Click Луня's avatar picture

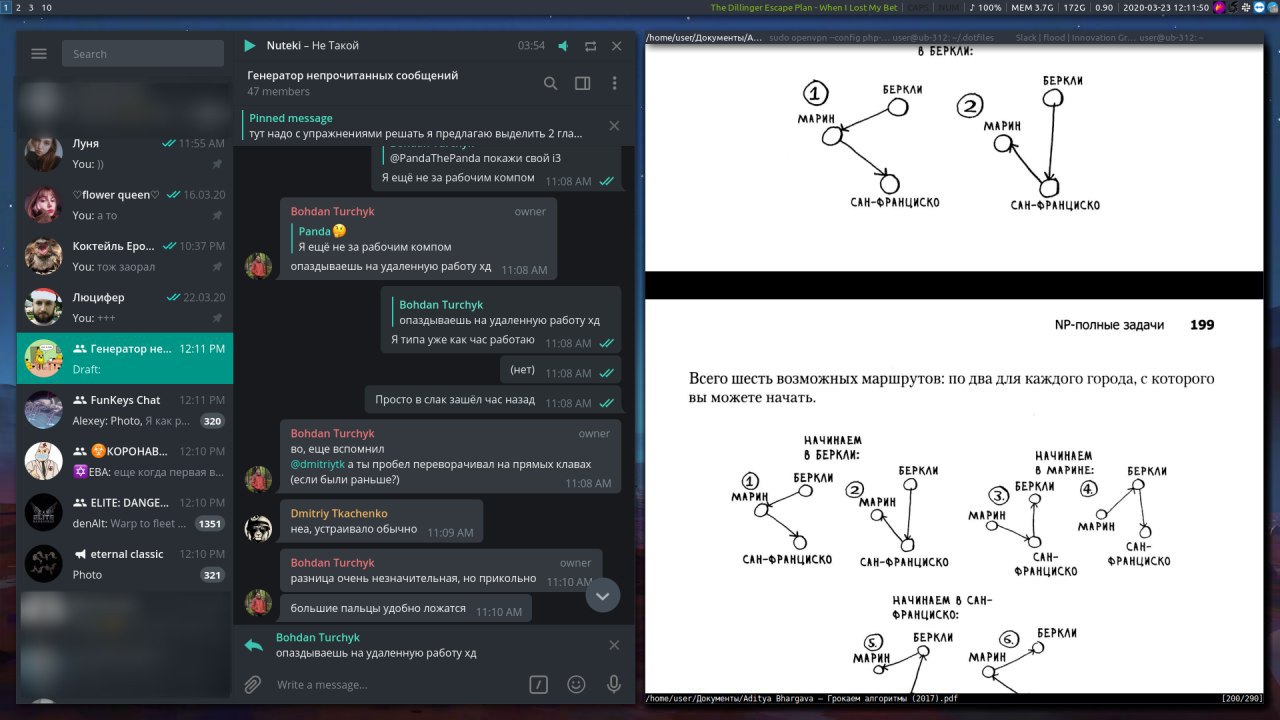pos(44,154)
